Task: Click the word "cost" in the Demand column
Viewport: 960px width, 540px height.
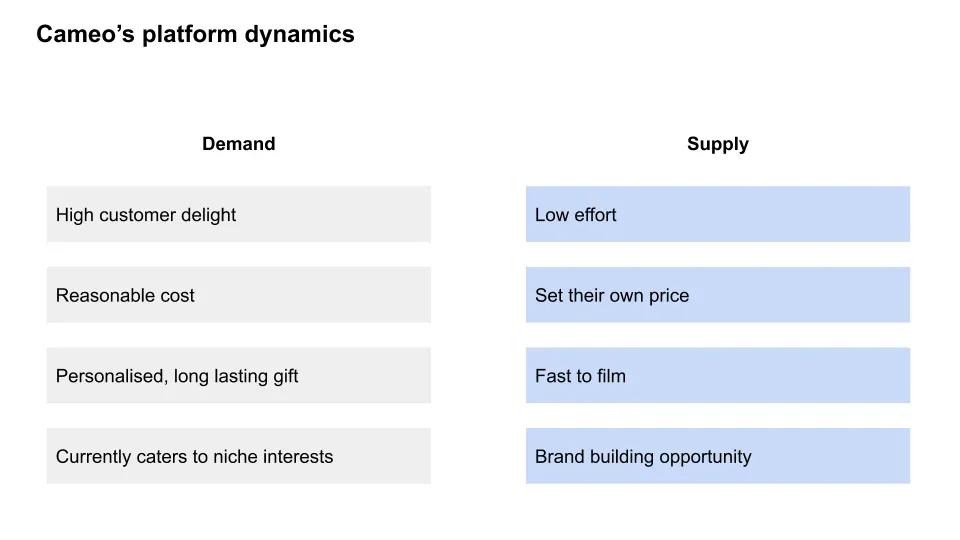Action: [177, 296]
